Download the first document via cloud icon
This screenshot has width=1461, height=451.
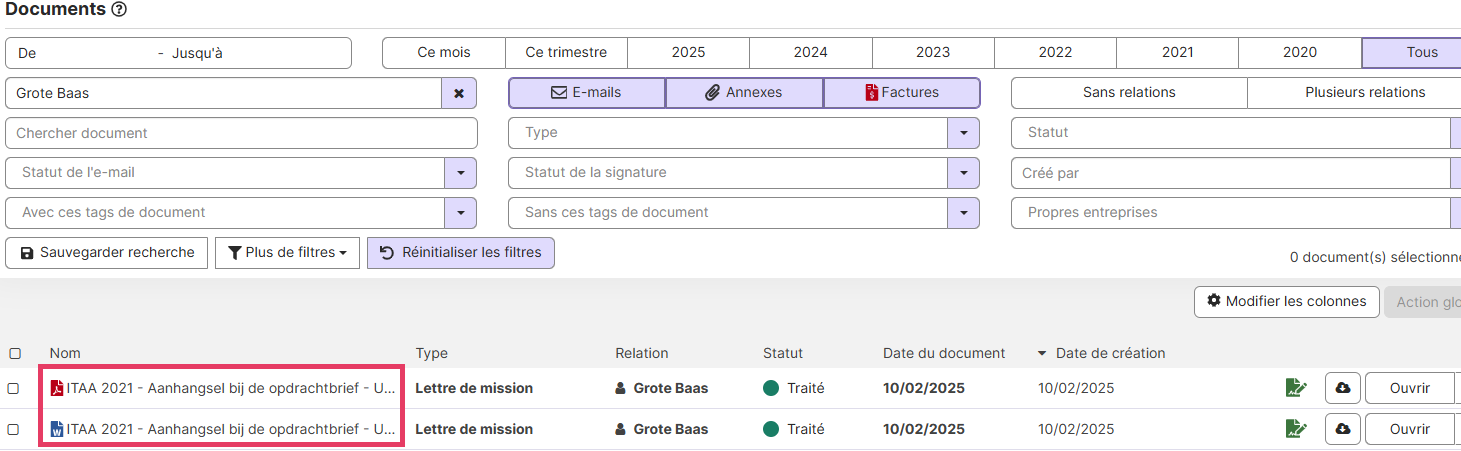[x=1342, y=388]
